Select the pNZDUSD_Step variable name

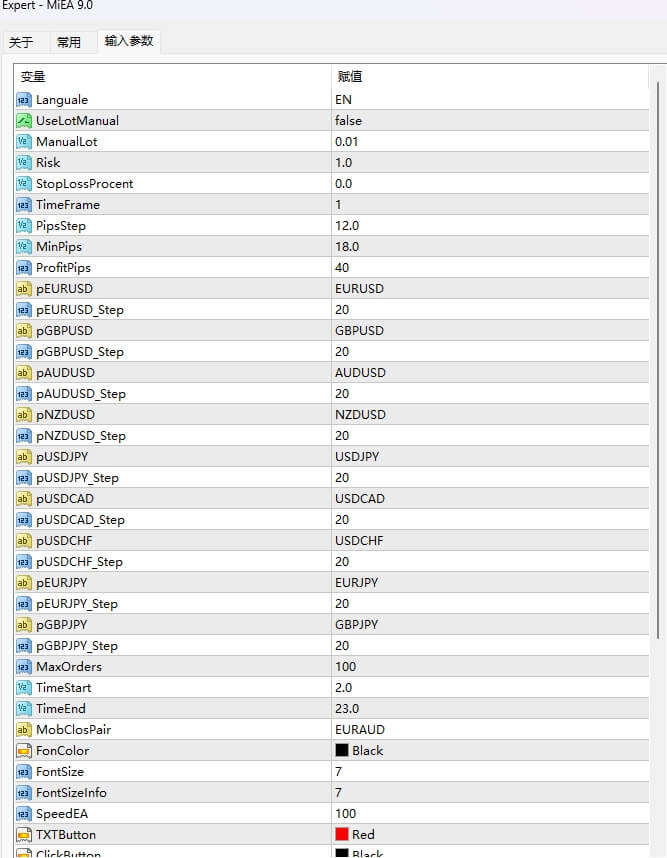[x=81, y=436]
